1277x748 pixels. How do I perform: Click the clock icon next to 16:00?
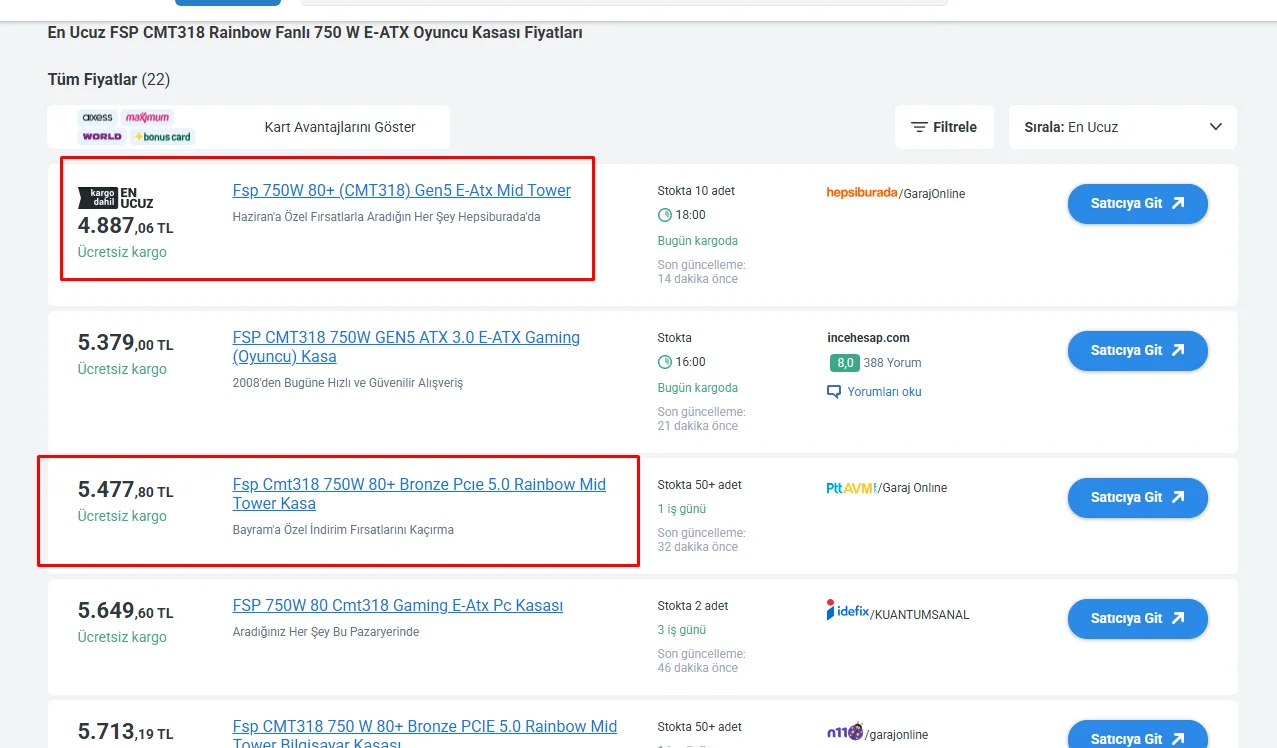tap(665, 362)
